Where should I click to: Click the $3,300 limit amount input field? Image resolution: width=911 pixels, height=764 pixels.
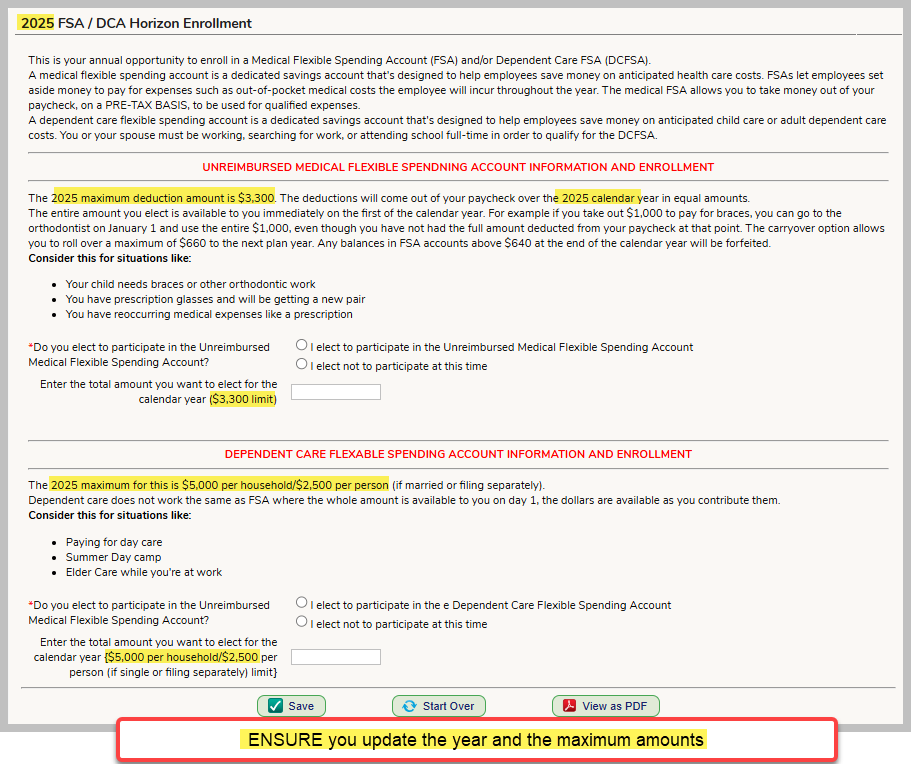pos(336,392)
